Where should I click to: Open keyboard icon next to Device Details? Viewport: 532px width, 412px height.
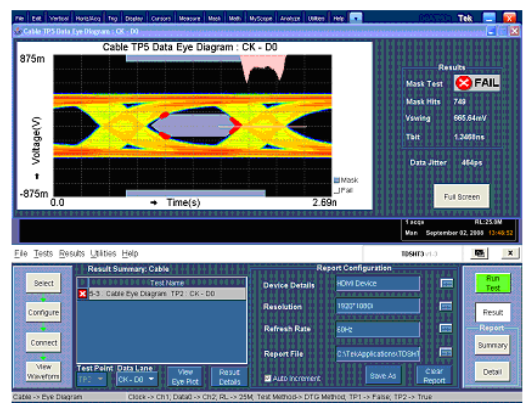(446, 283)
